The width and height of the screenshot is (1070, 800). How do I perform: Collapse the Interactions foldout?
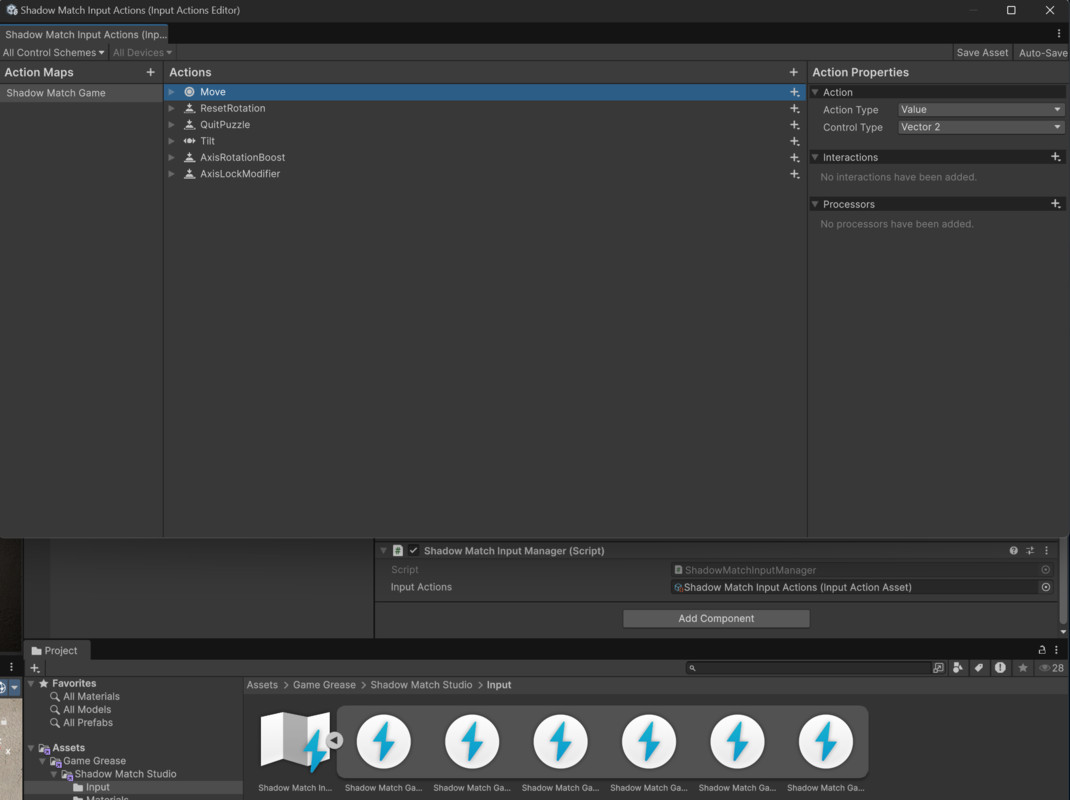pos(815,157)
